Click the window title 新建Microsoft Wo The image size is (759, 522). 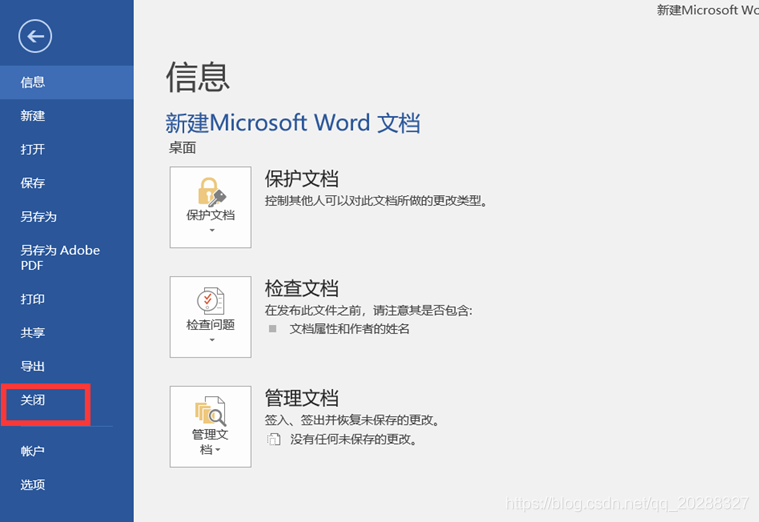[x=708, y=10]
